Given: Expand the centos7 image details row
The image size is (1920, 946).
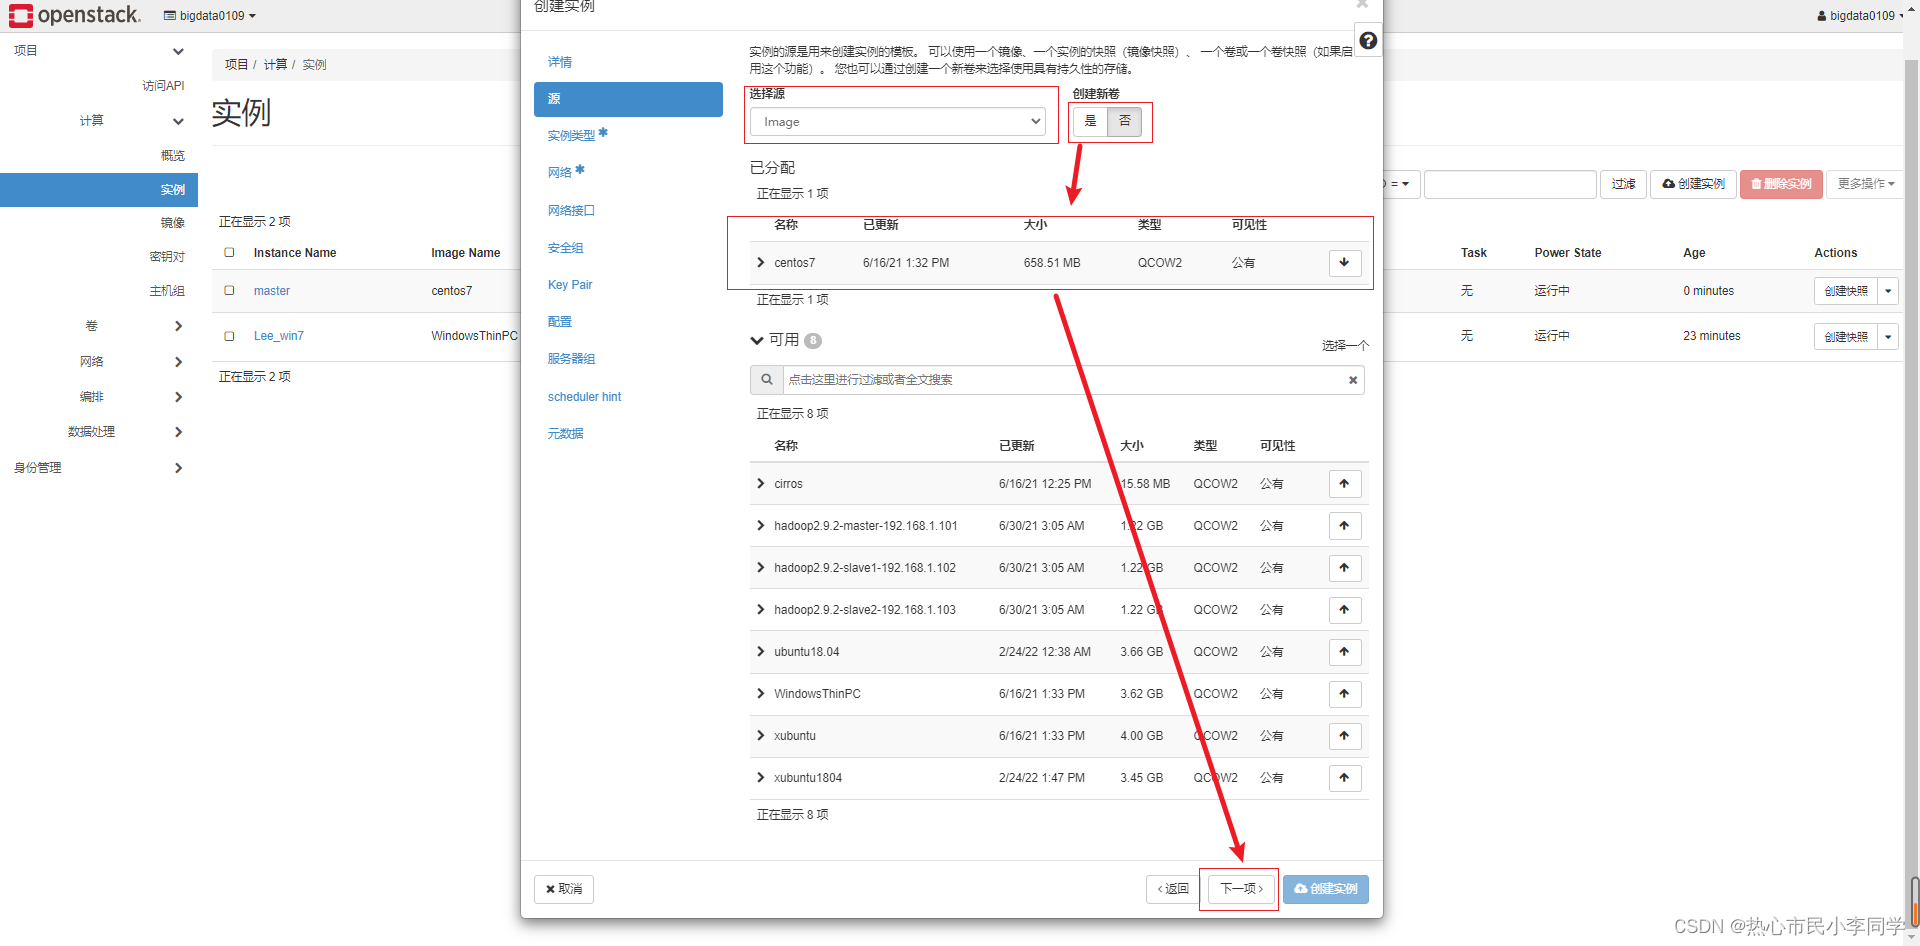Looking at the screenshot, I should (761, 263).
